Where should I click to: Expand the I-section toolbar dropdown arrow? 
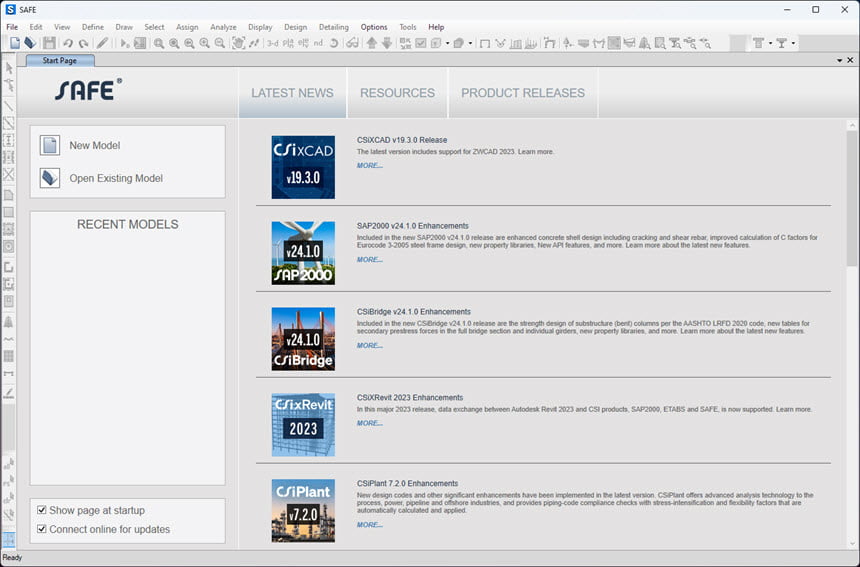(x=770, y=43)
